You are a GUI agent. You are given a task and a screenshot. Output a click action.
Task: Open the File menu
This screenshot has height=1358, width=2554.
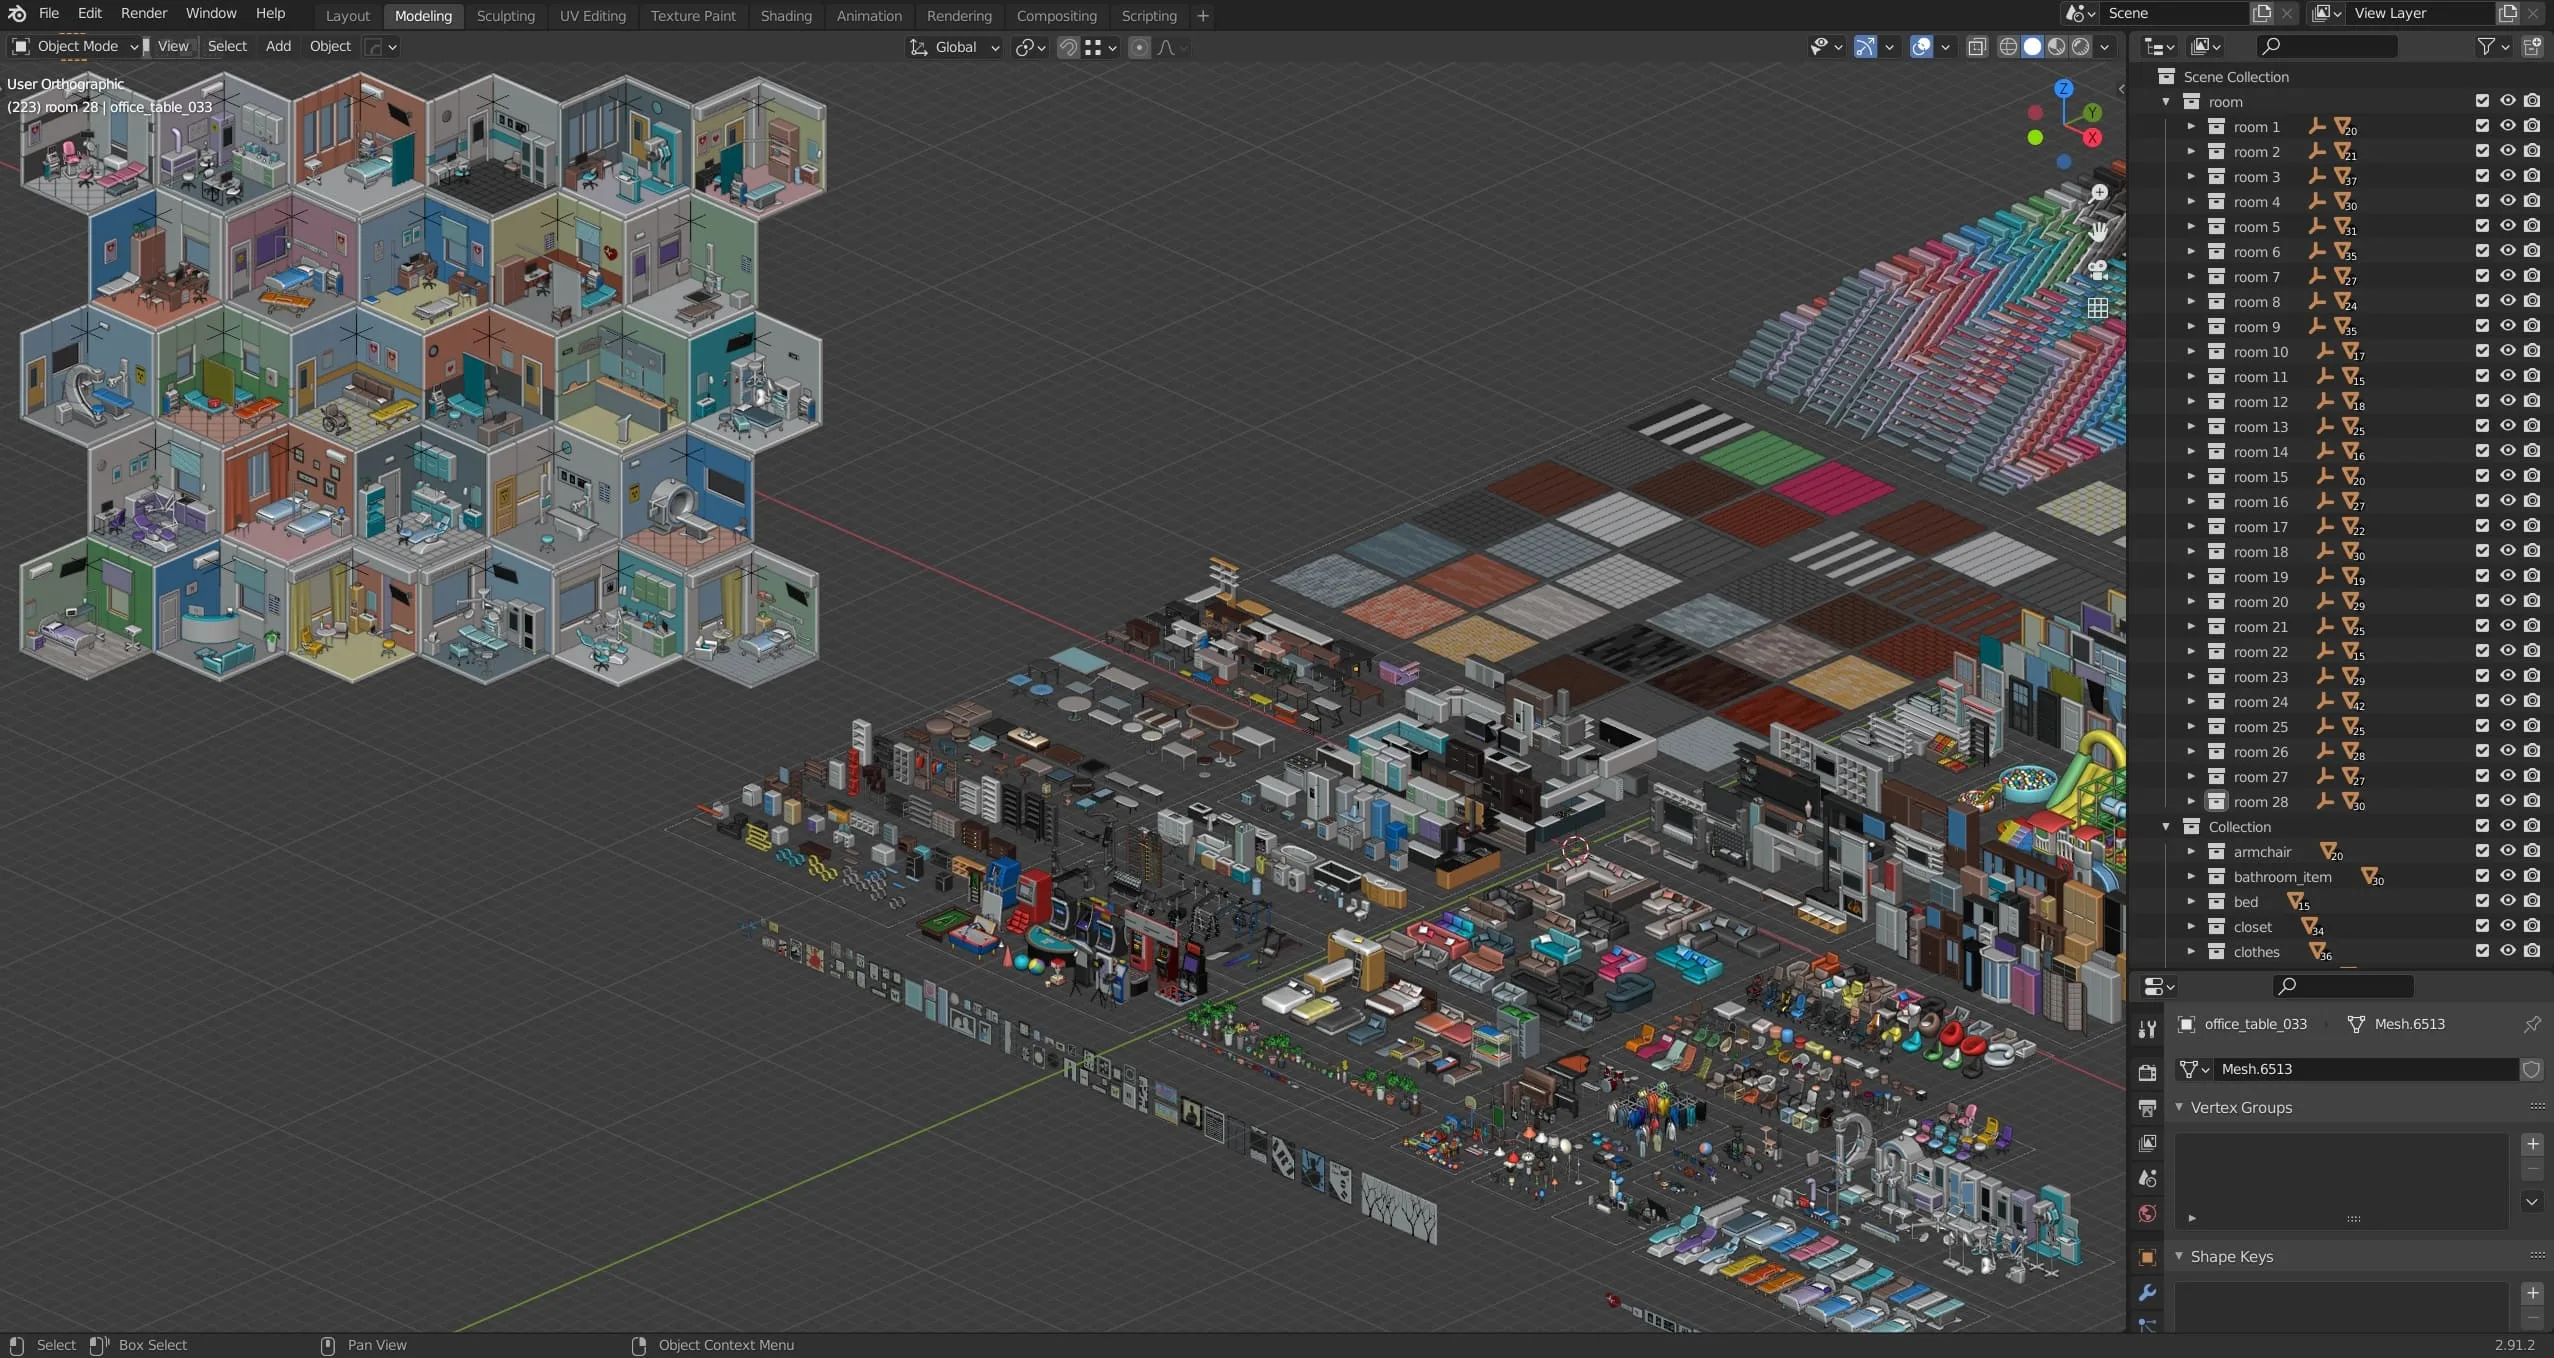point(48,13)
